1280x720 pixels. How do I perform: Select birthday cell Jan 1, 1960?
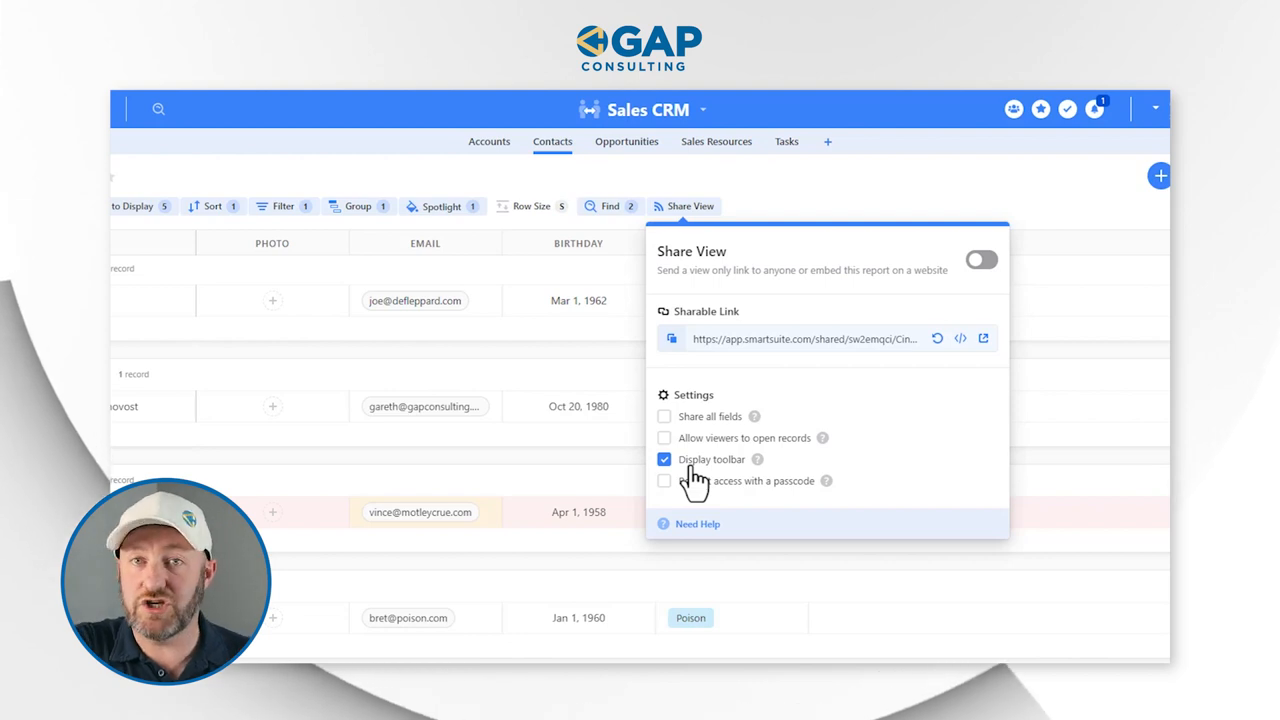[578, 618]
